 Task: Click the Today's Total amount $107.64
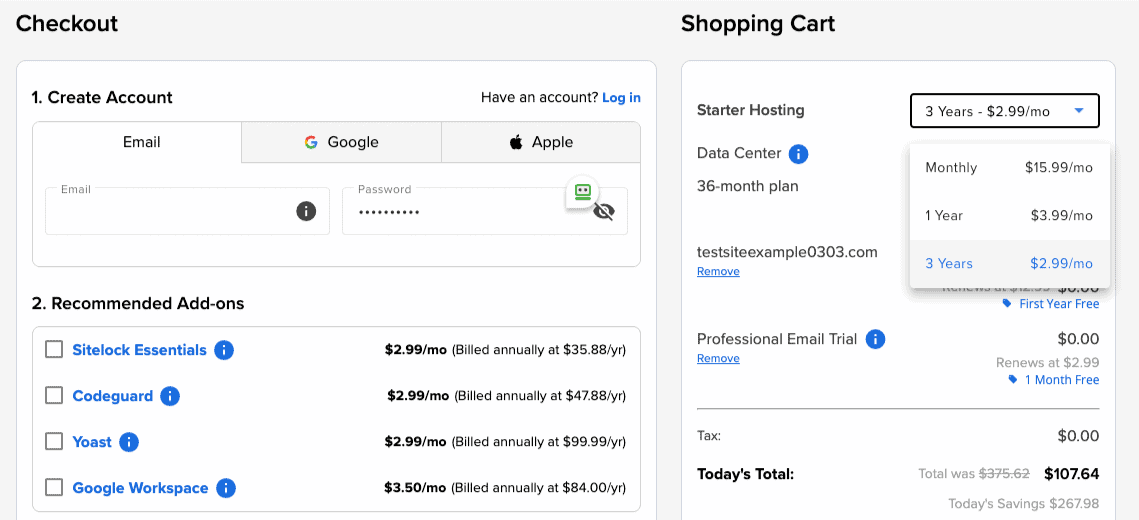1071,474
